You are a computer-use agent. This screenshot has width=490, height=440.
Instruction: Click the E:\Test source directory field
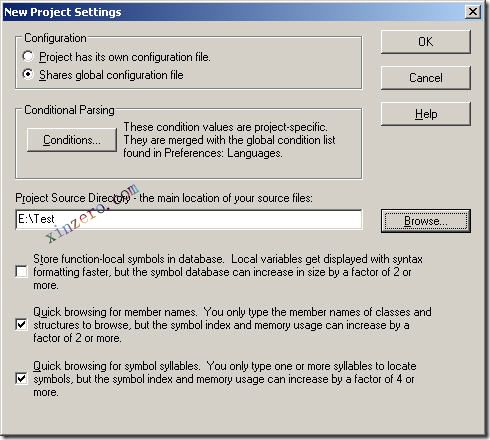(189, 219)
